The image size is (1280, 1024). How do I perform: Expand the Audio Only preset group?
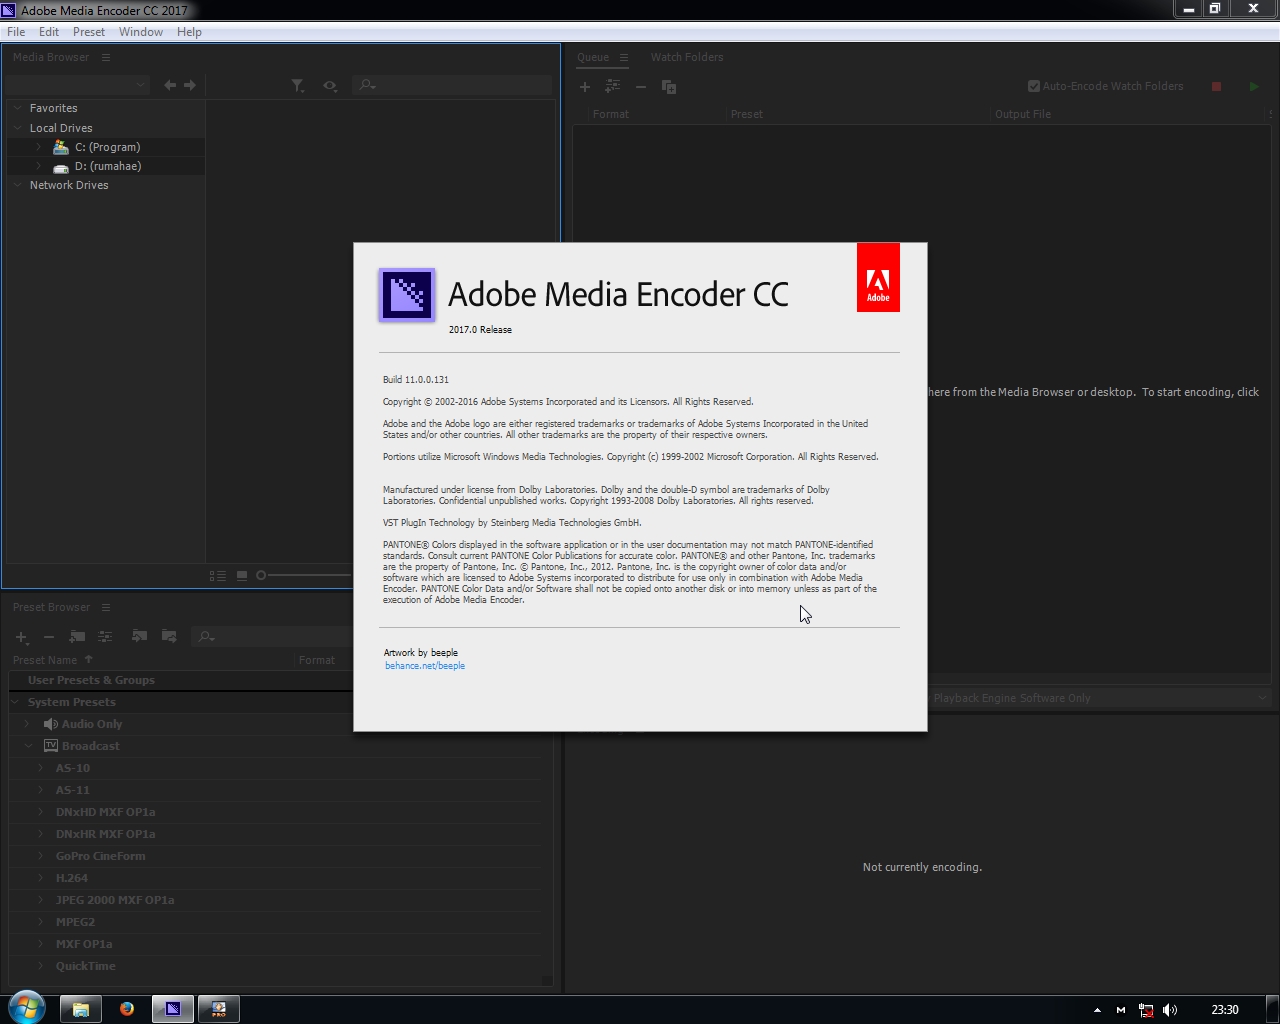click(27, 724)
